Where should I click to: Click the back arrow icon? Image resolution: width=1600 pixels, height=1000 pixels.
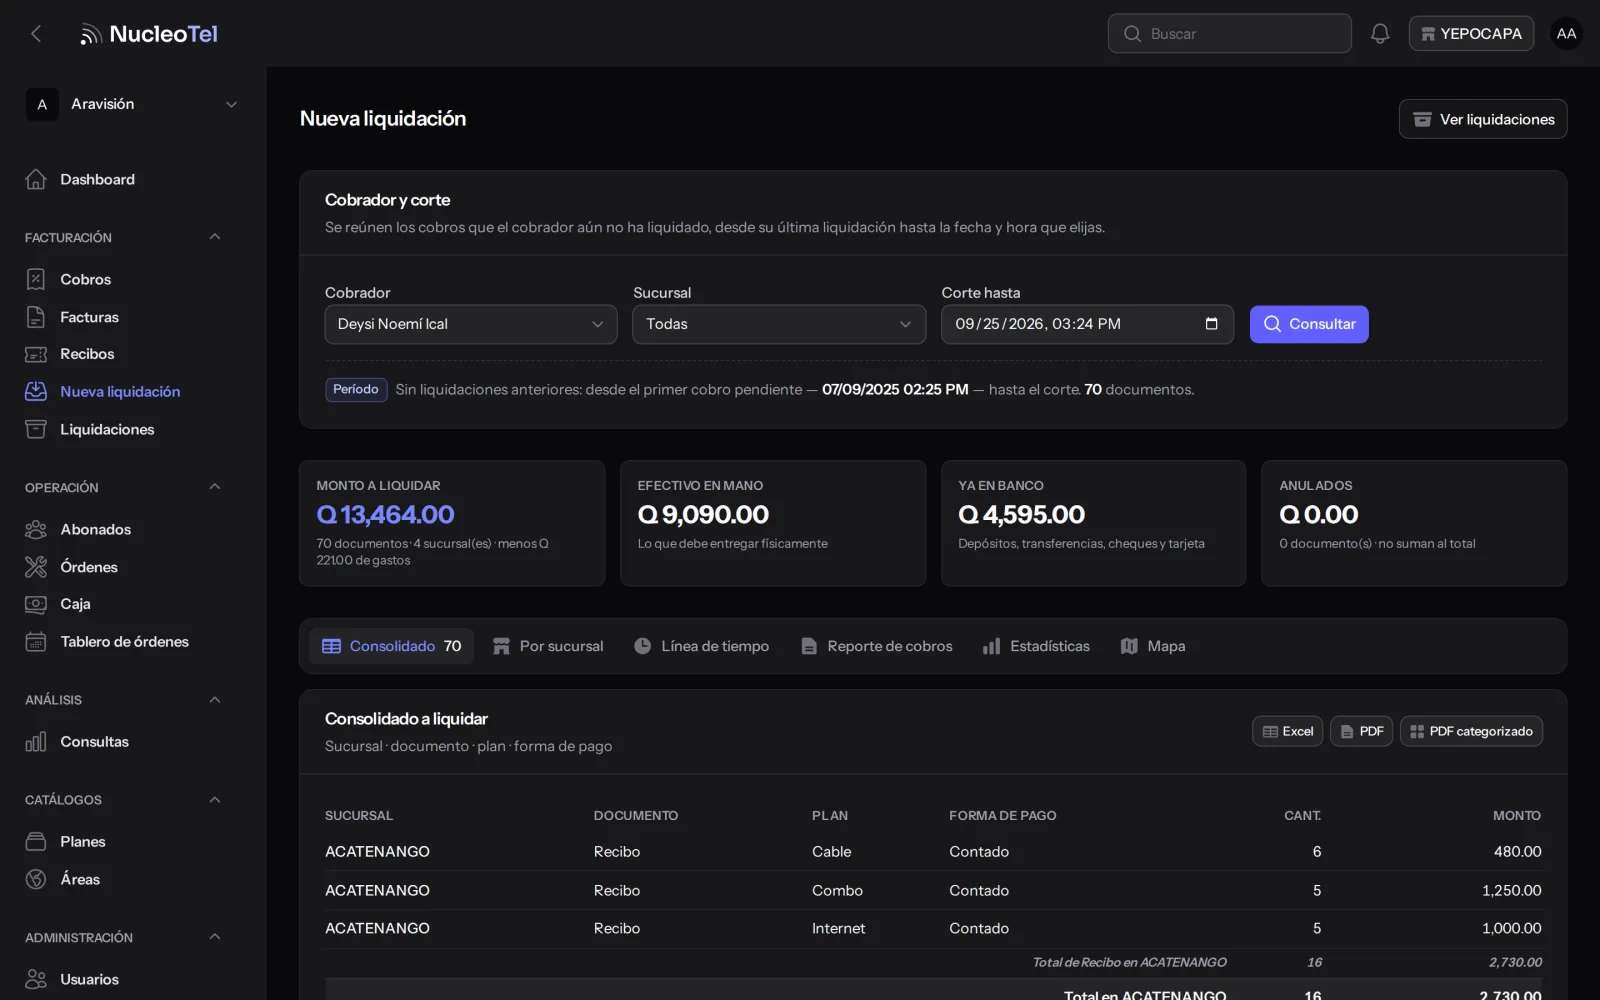pos(36,34)
